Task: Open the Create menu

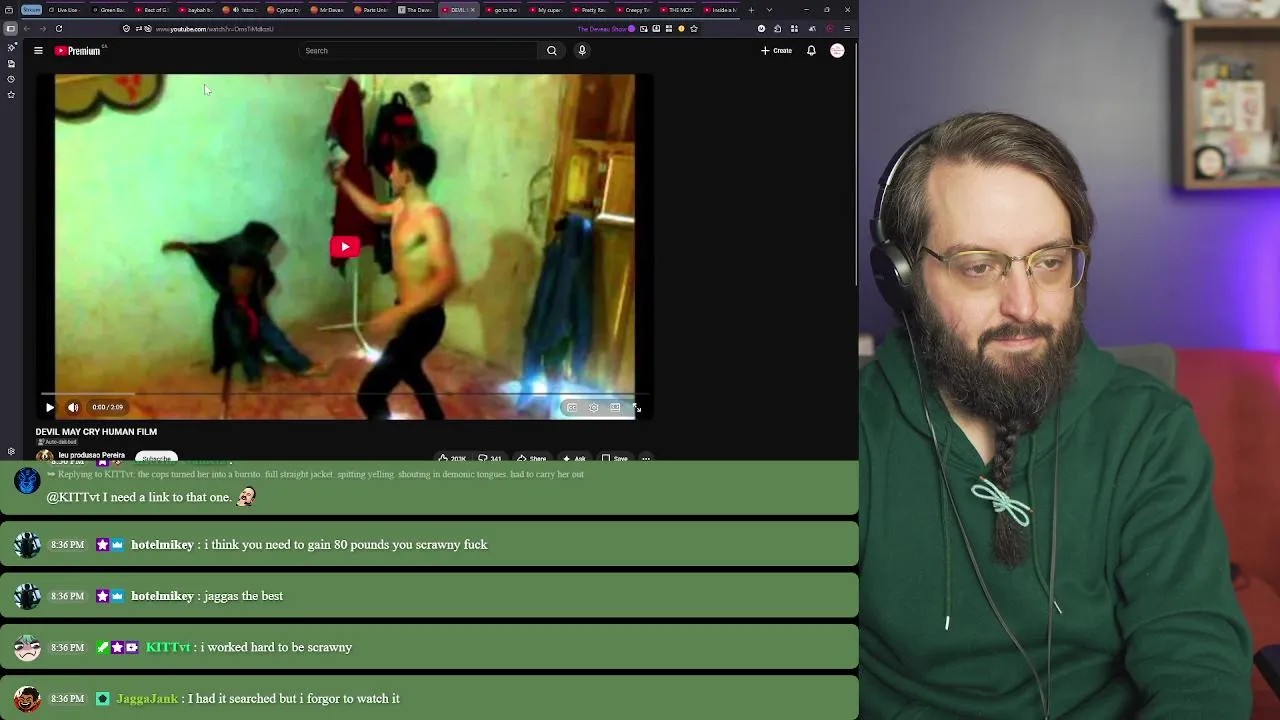Action: click(776, 50)
